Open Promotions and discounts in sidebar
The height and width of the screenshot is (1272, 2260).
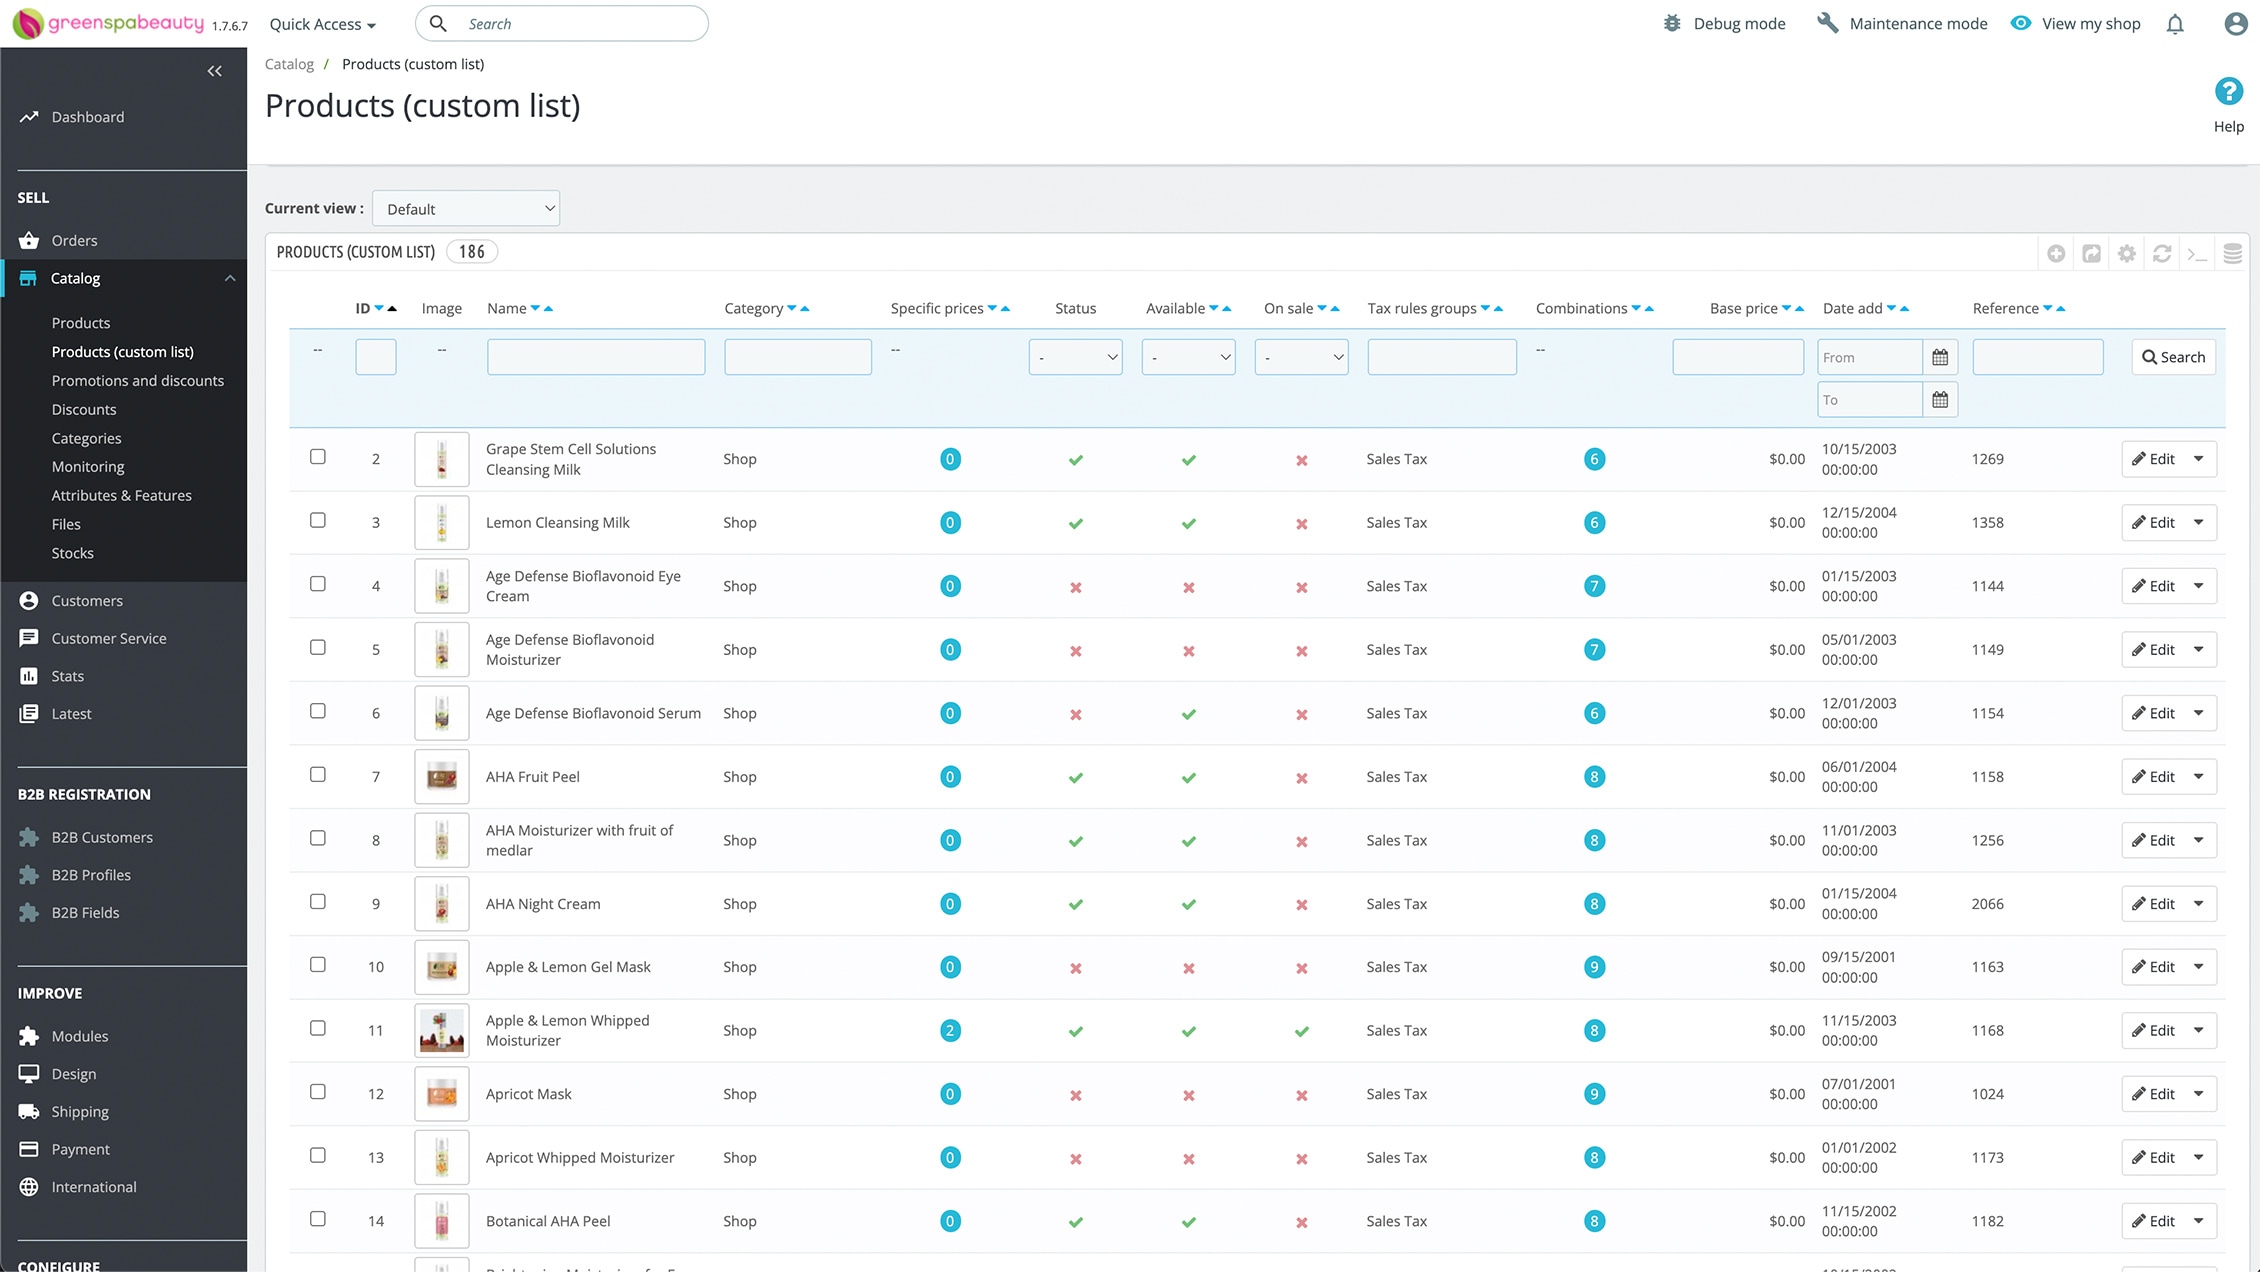point(138,381)
